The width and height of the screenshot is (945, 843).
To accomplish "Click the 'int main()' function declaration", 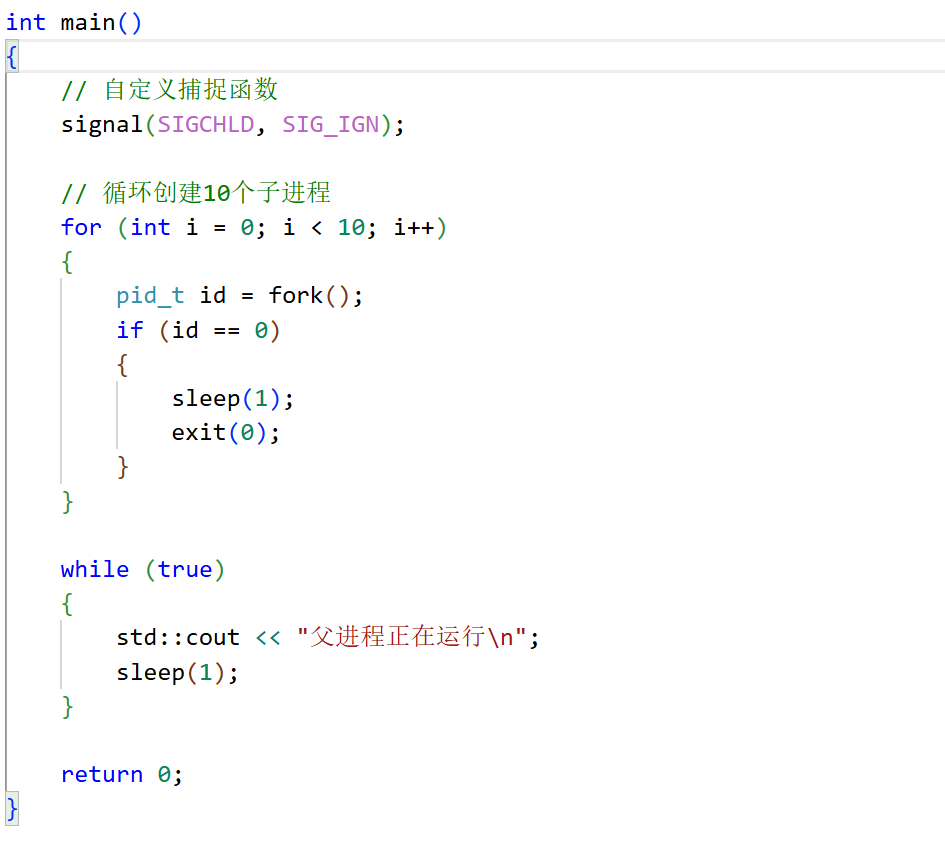I will [74, 23].
